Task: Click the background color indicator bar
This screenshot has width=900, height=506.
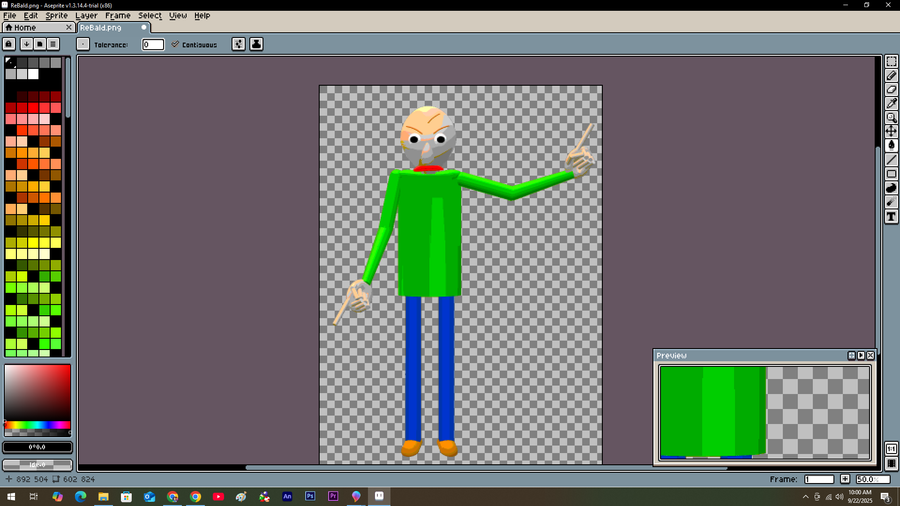Action: [x=37, y=465]
